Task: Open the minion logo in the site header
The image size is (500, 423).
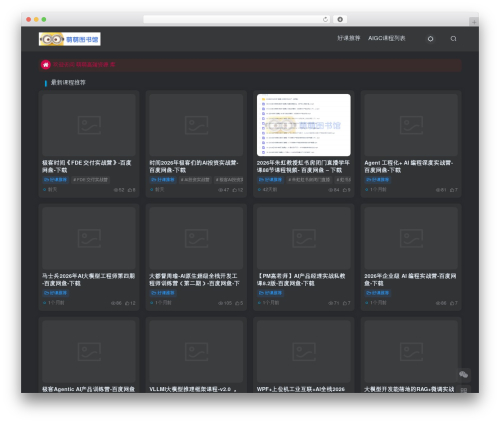Action: [x=70, y=39]
